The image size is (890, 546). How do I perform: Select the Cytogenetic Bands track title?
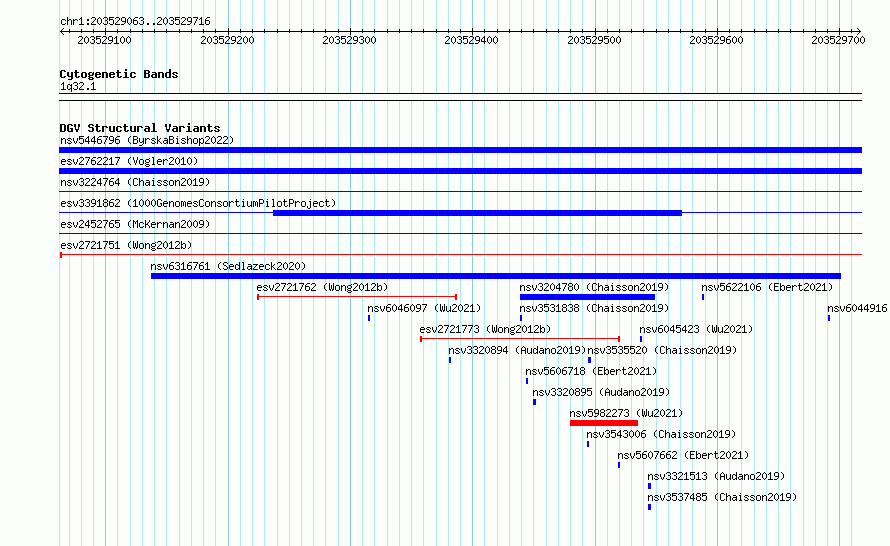119,74
